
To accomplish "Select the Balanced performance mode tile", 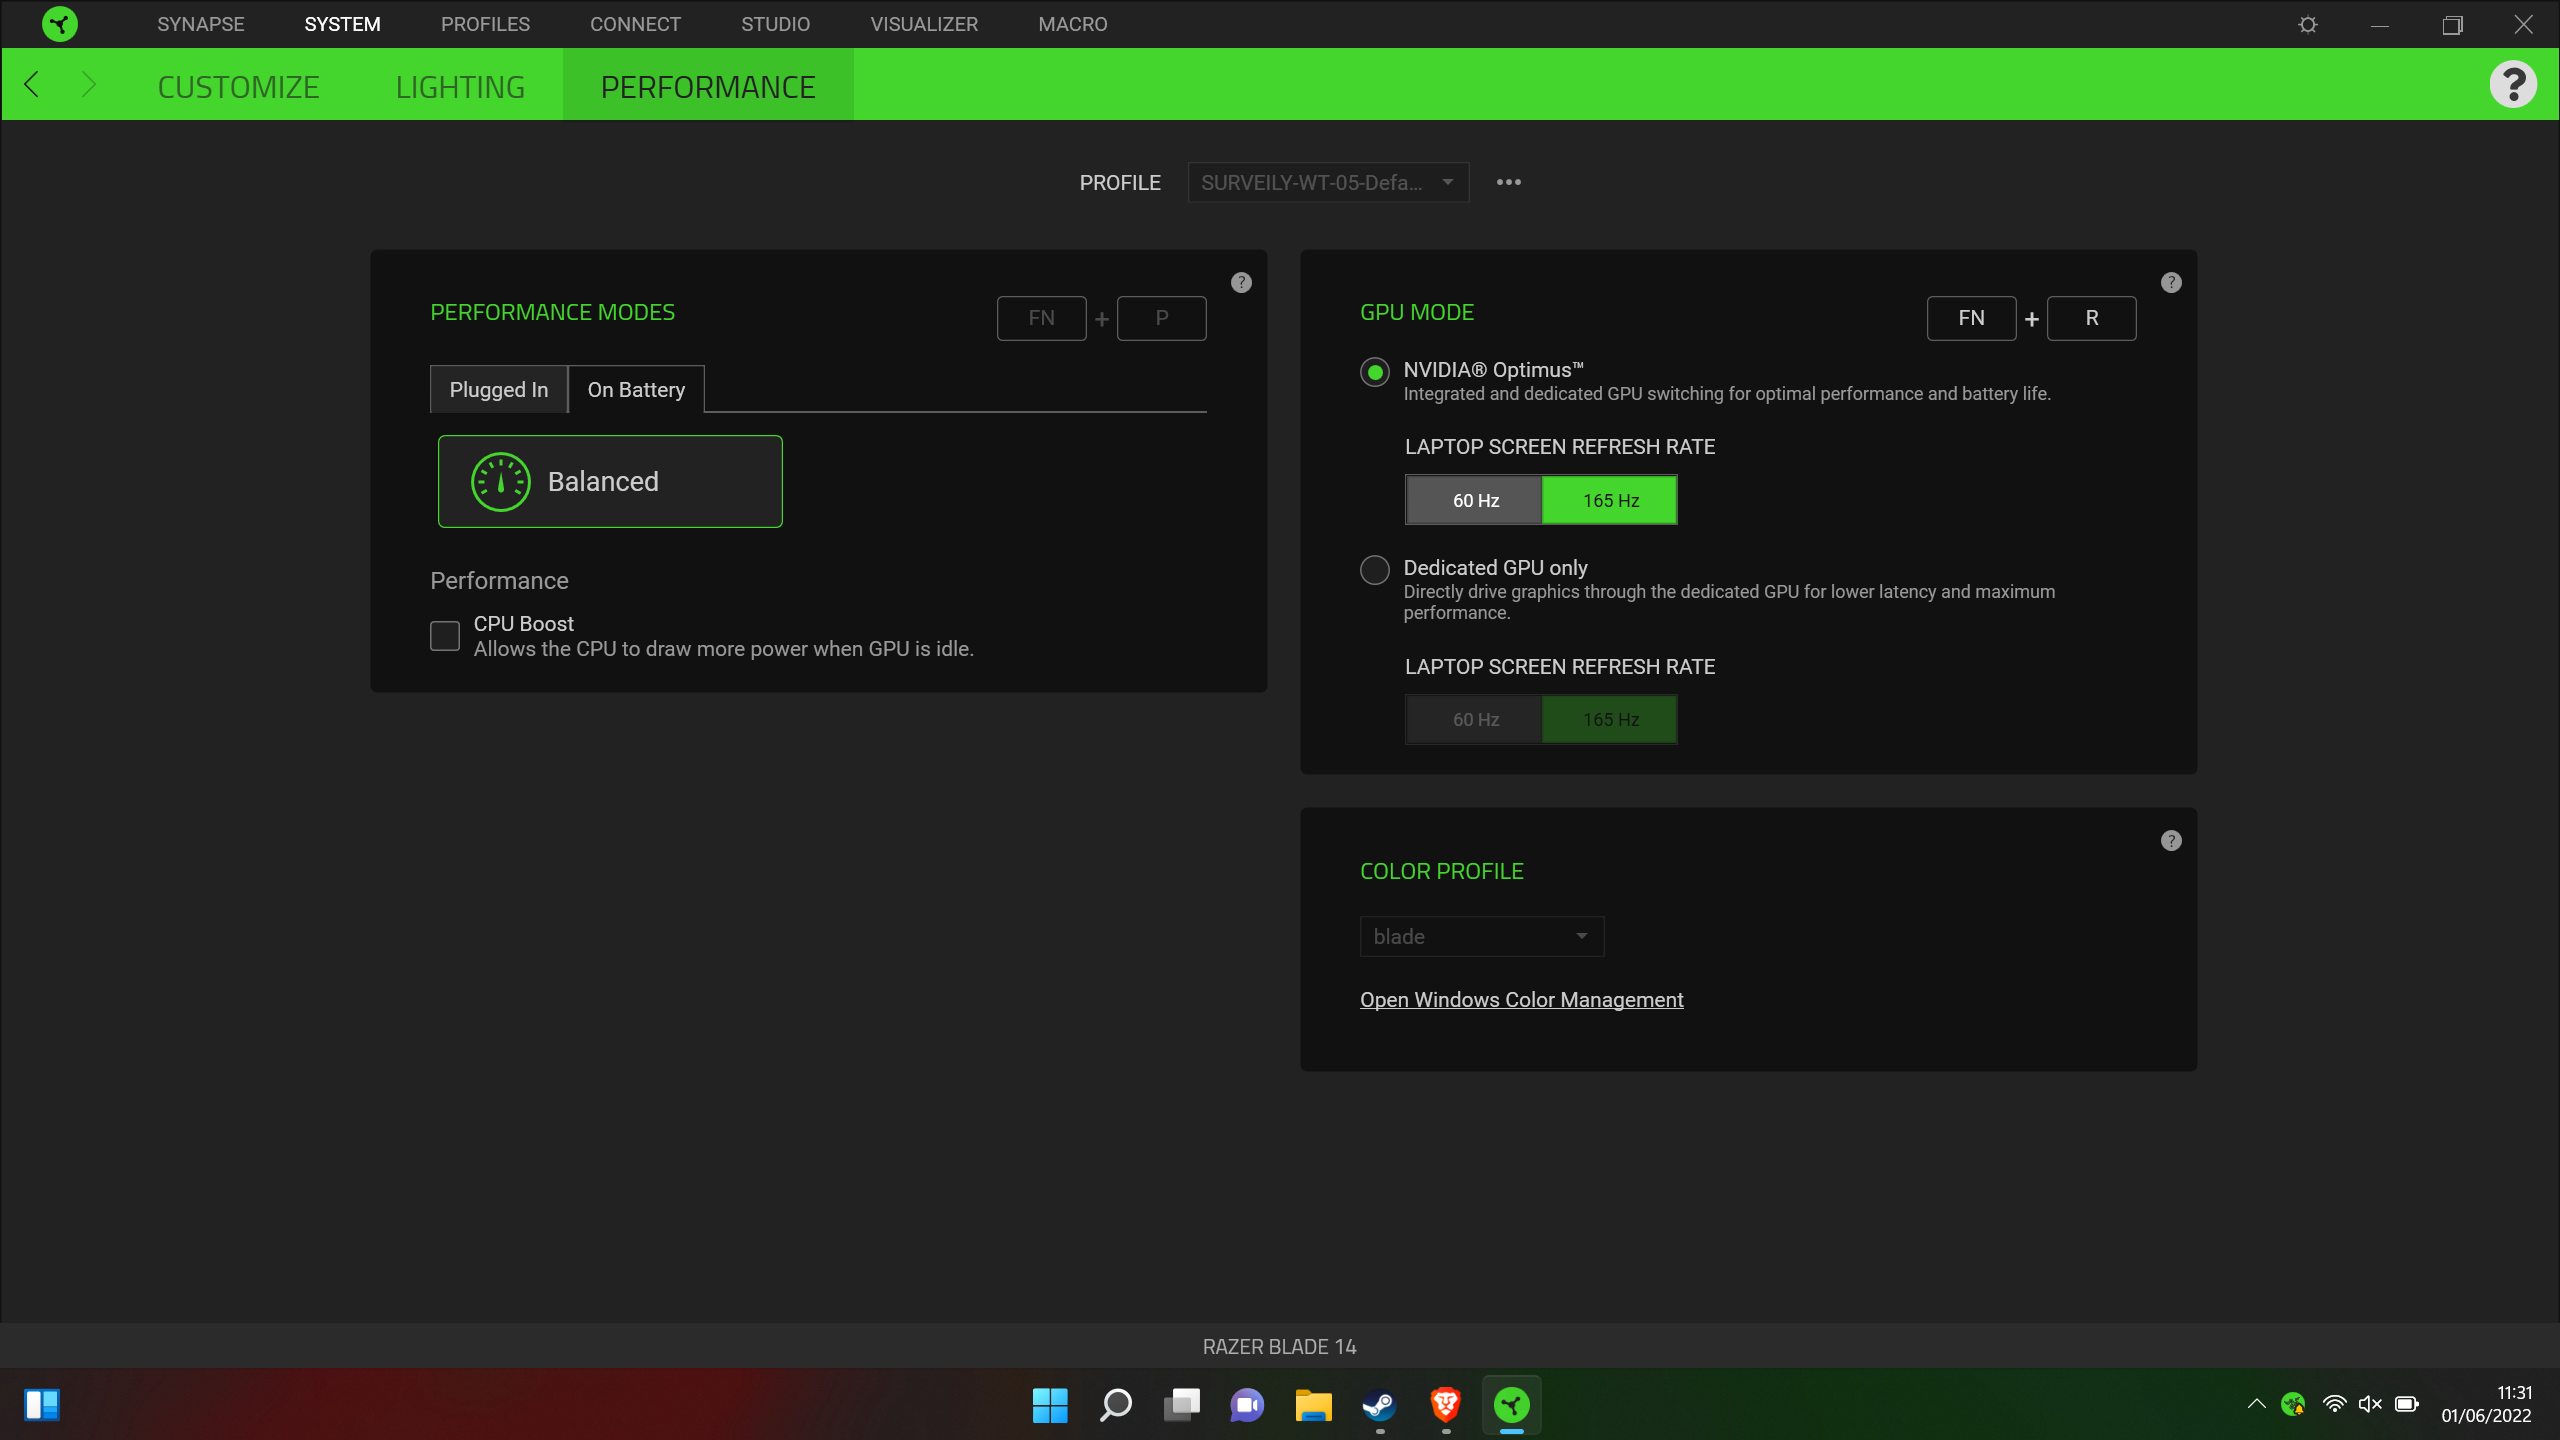I will coord(609,481).
